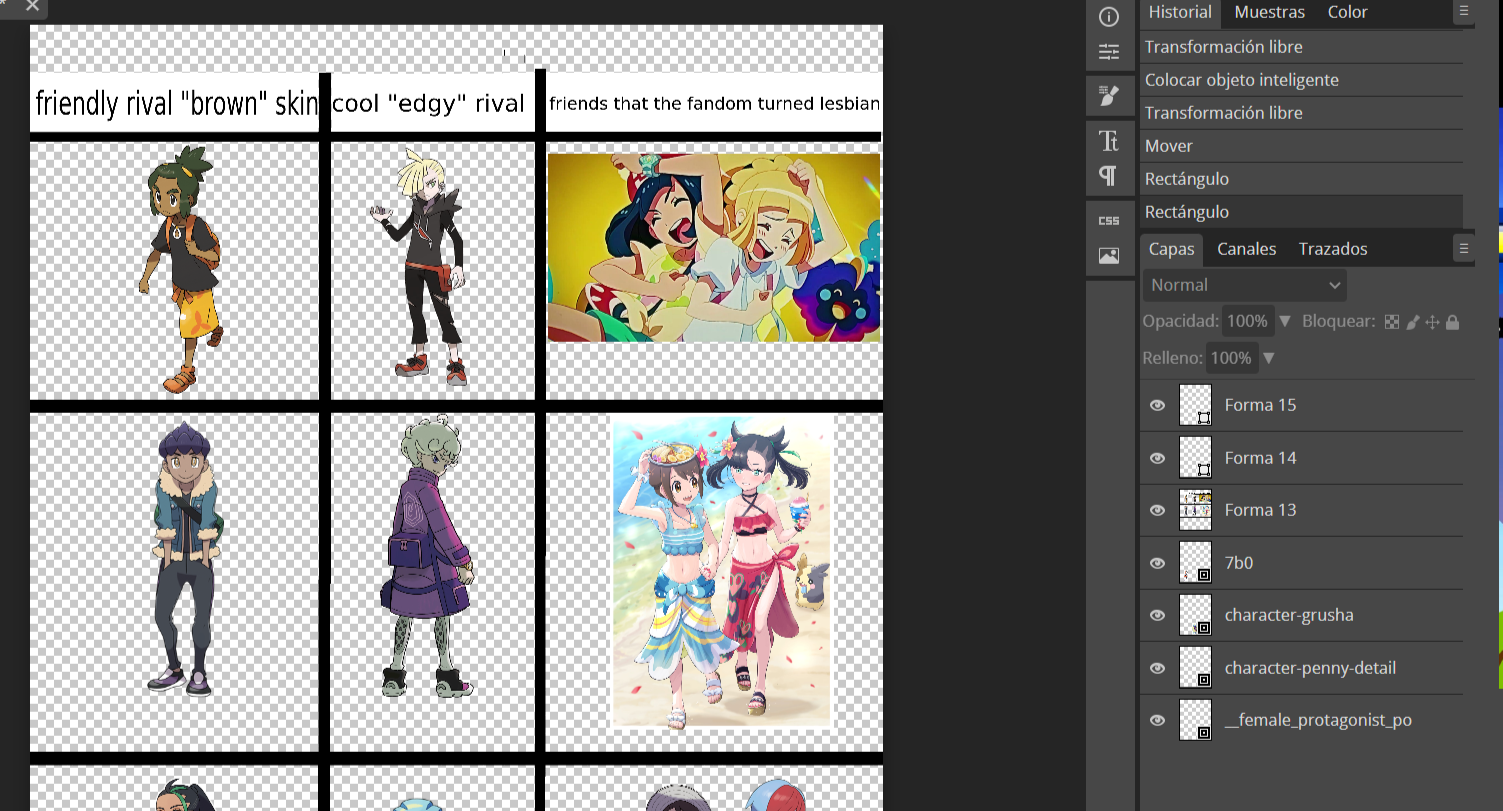Select the Colocar objeto inteligente history state
The height and width of the screenshot is (811, 1503).
click(x=1302, y=80)
